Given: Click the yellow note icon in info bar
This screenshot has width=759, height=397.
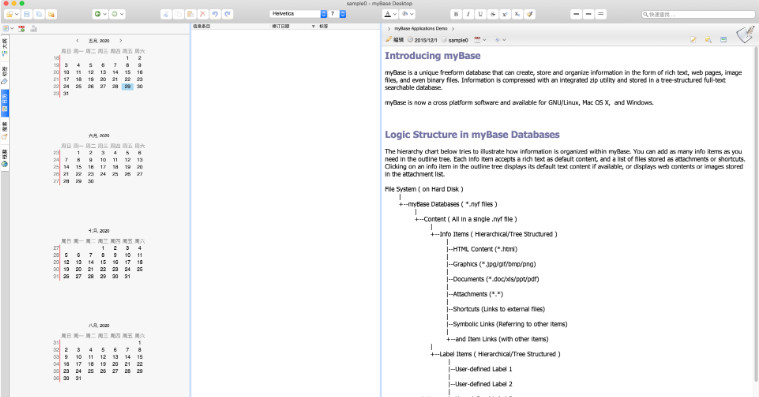Looking at the screenshot, I should coord(693,40).
